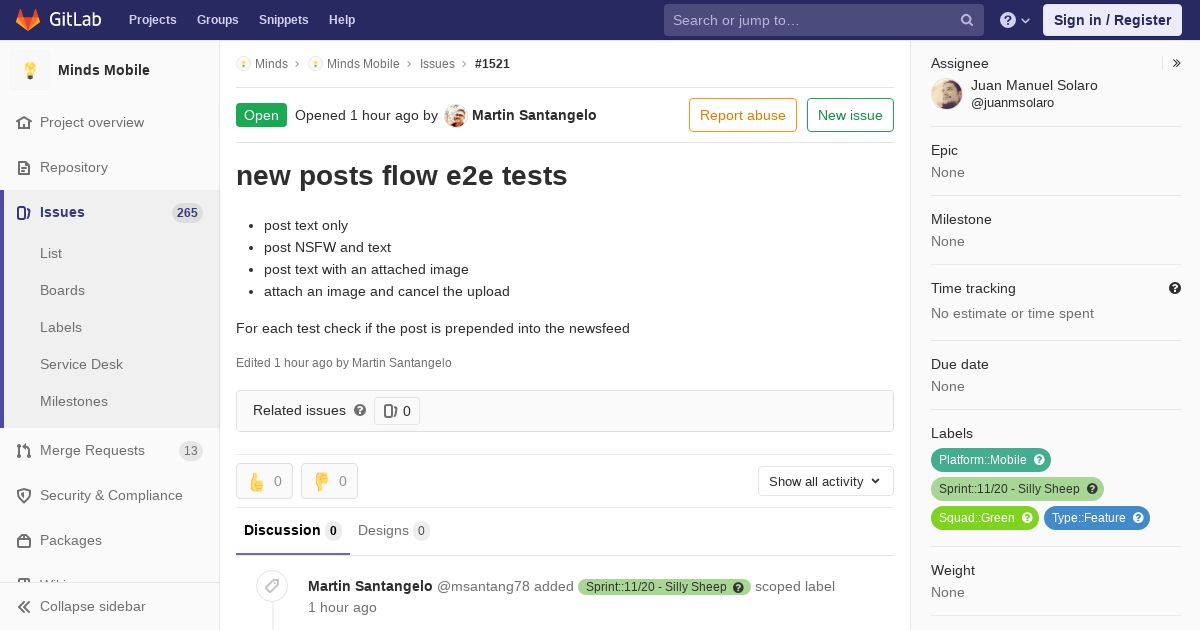Viewport: 1200px width, 630px height.
Task: Click Issues breadcrumb link
Action: point(437,63)
